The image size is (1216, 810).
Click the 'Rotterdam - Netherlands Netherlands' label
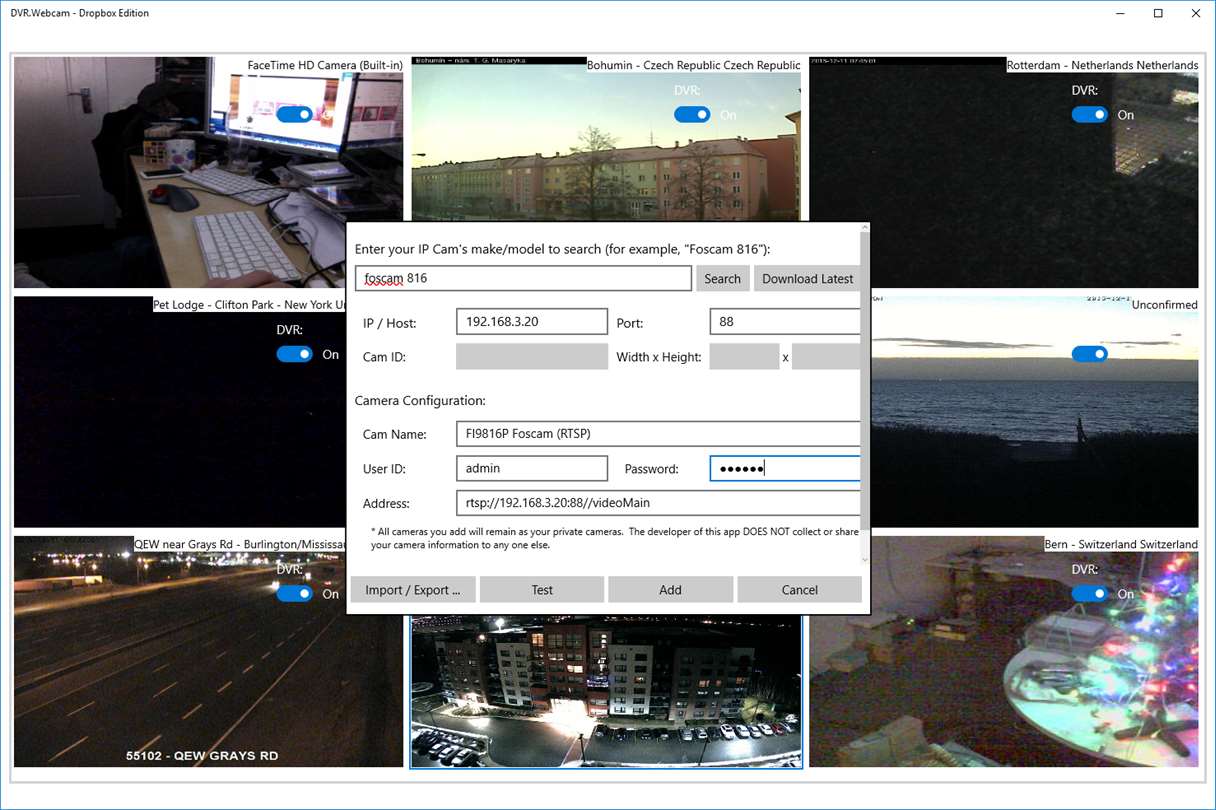point(1102,65)
